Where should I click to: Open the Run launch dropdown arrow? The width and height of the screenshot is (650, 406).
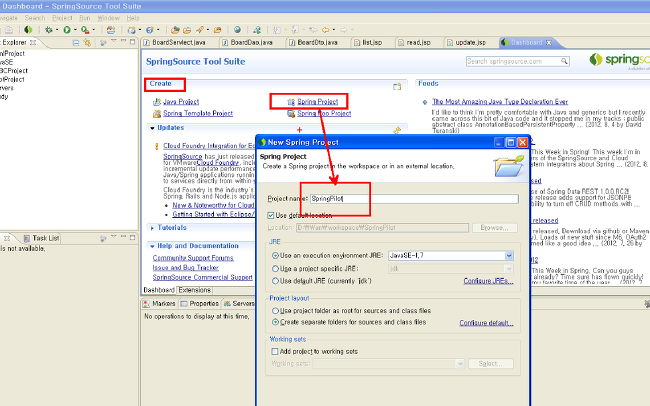click(75, 30)
